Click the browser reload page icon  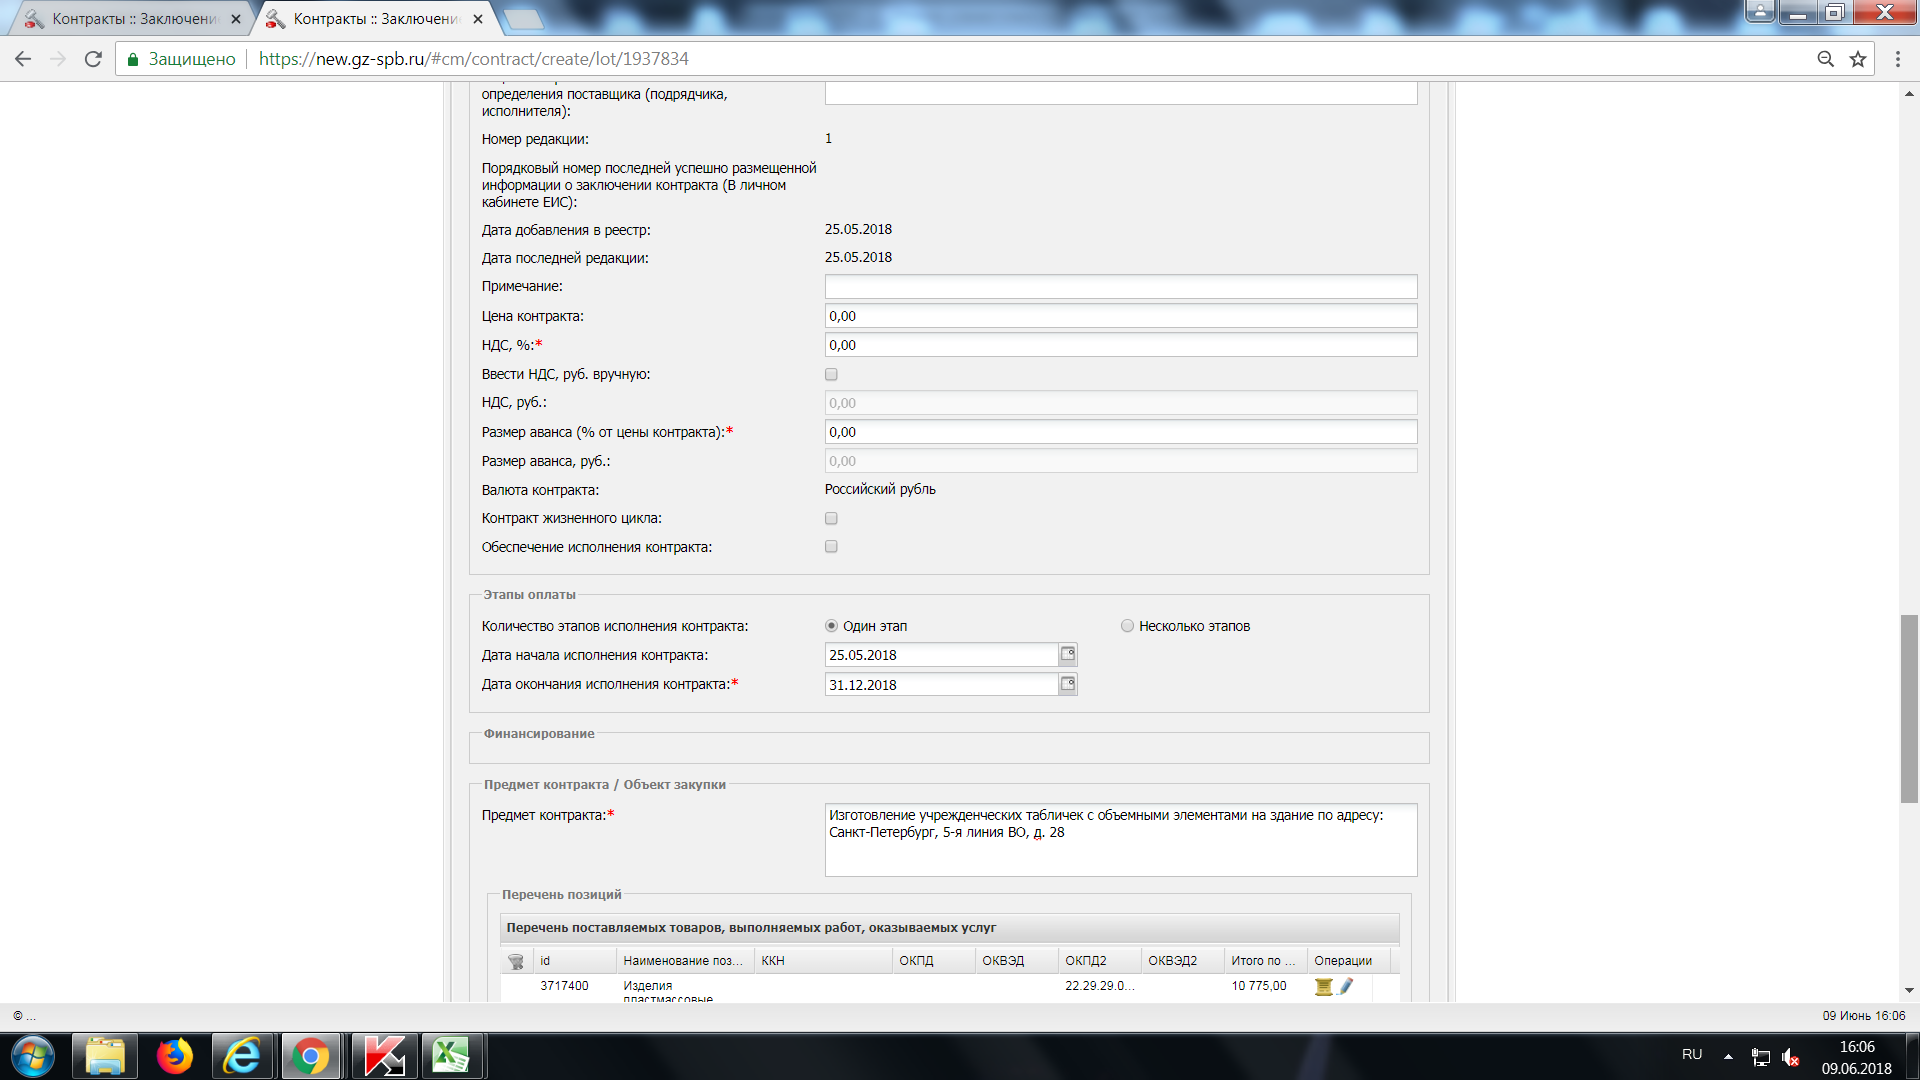click(93, 59)
